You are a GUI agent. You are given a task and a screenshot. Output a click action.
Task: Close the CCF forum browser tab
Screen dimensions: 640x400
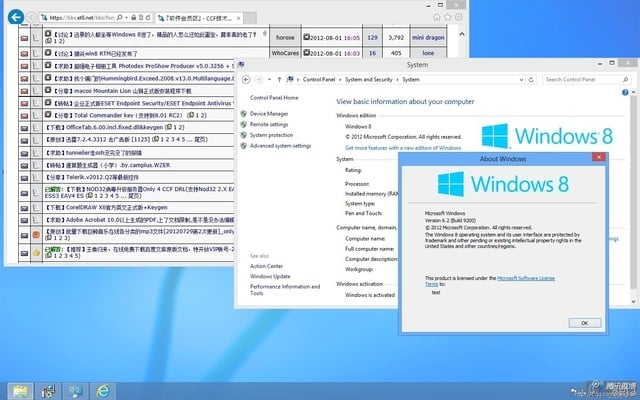tap(239, 18)
